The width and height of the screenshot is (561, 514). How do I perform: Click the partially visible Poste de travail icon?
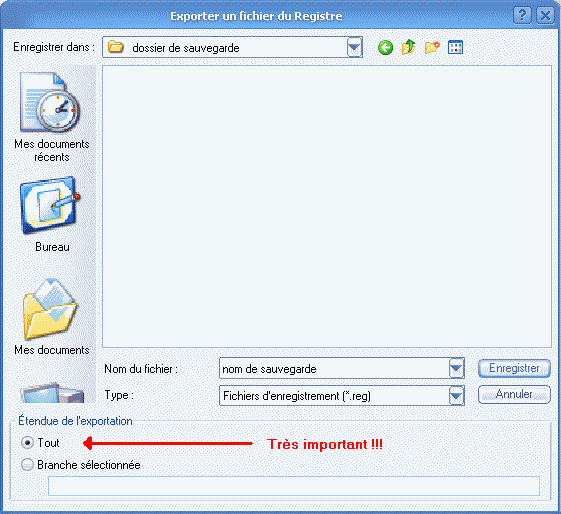point(52,393)
